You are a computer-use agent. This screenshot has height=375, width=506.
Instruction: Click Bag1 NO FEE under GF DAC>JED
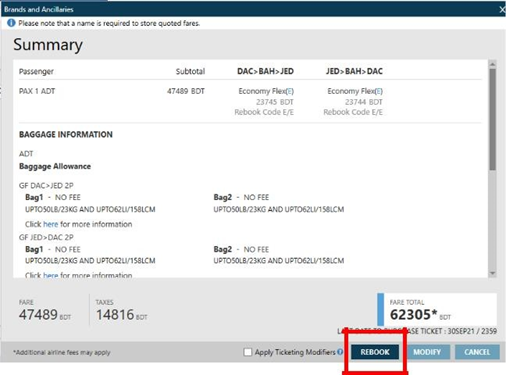53,197
